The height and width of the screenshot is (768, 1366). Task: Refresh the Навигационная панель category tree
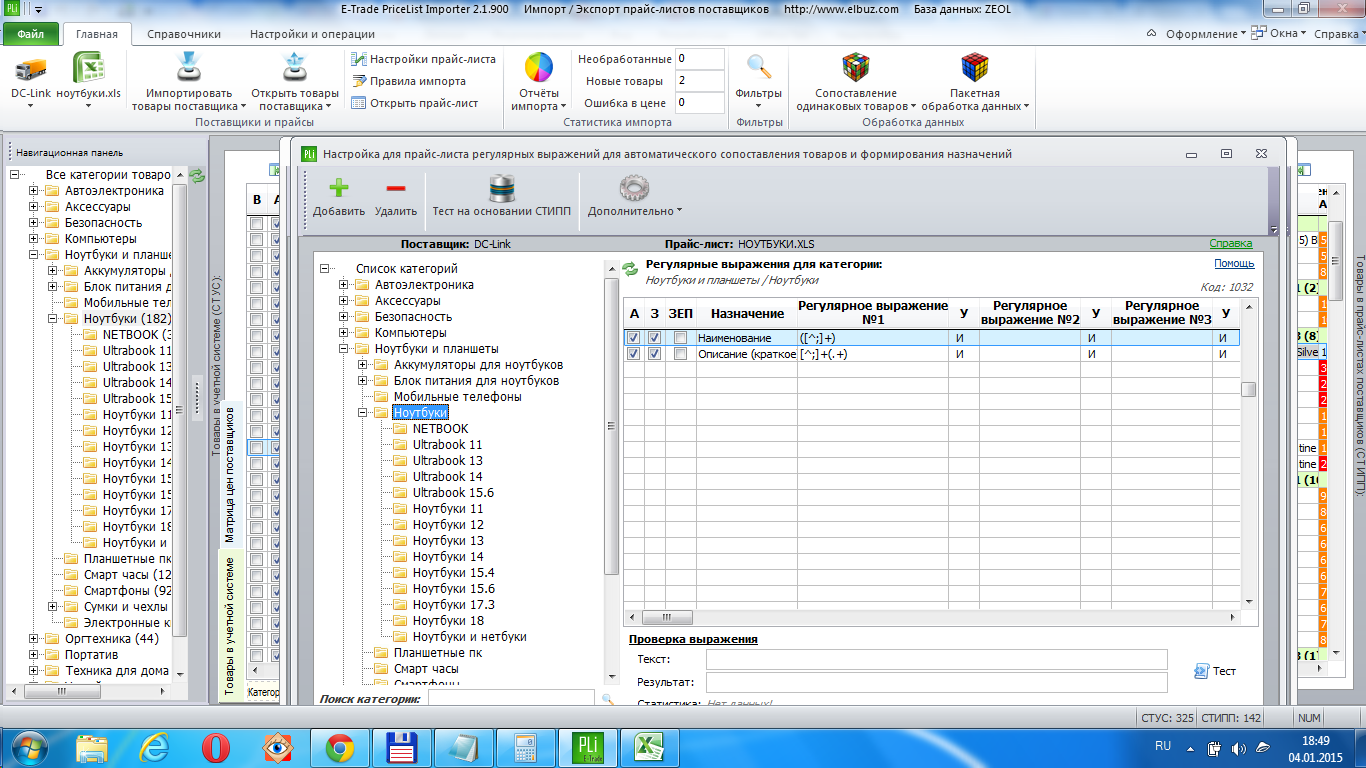click(197, 175)
